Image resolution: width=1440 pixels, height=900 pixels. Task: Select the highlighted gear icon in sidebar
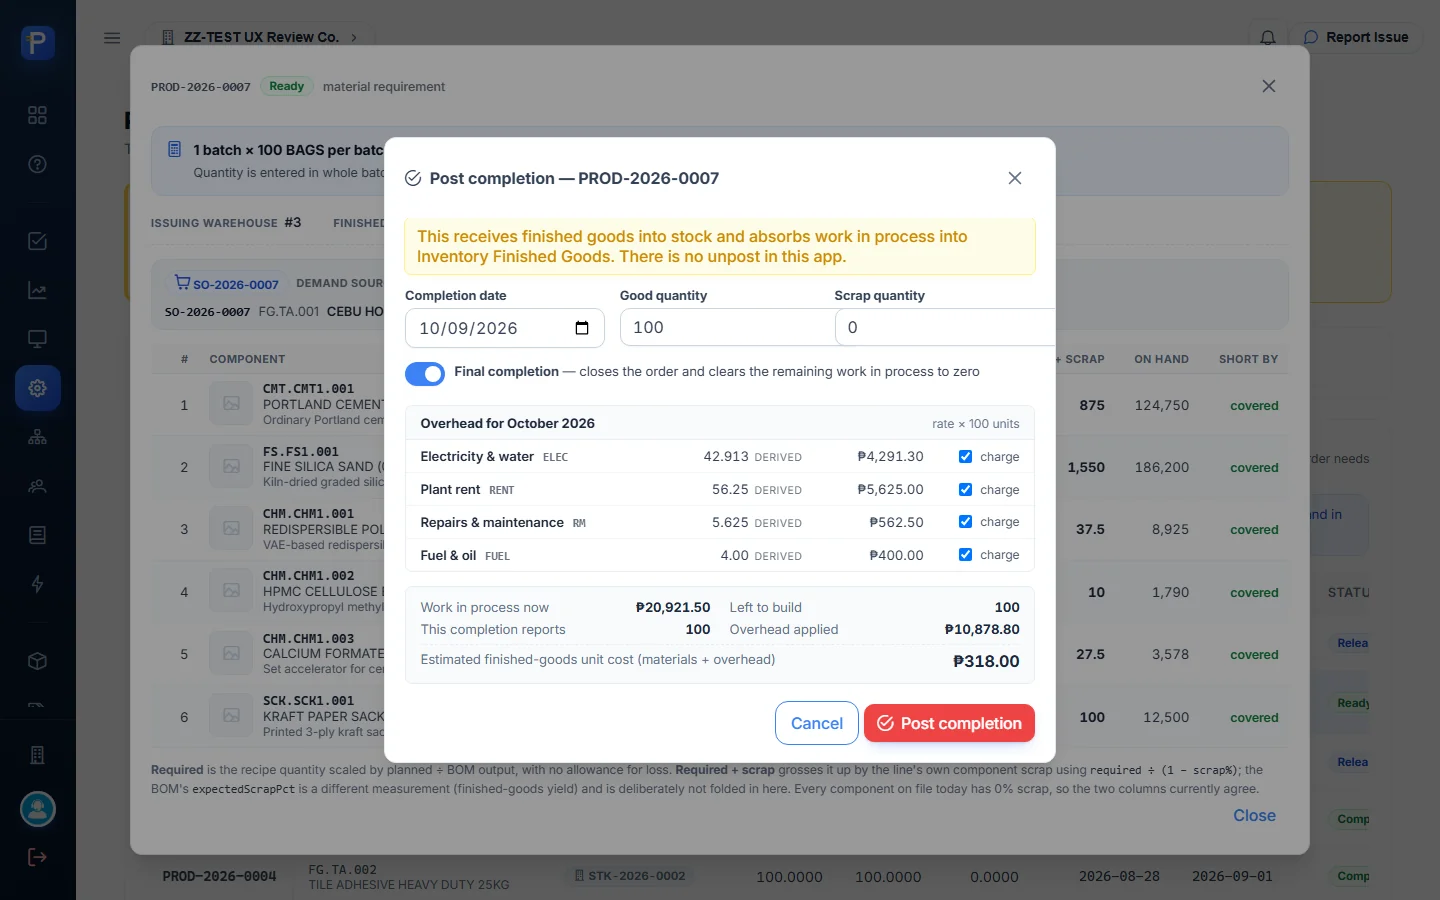click(37, 388)
